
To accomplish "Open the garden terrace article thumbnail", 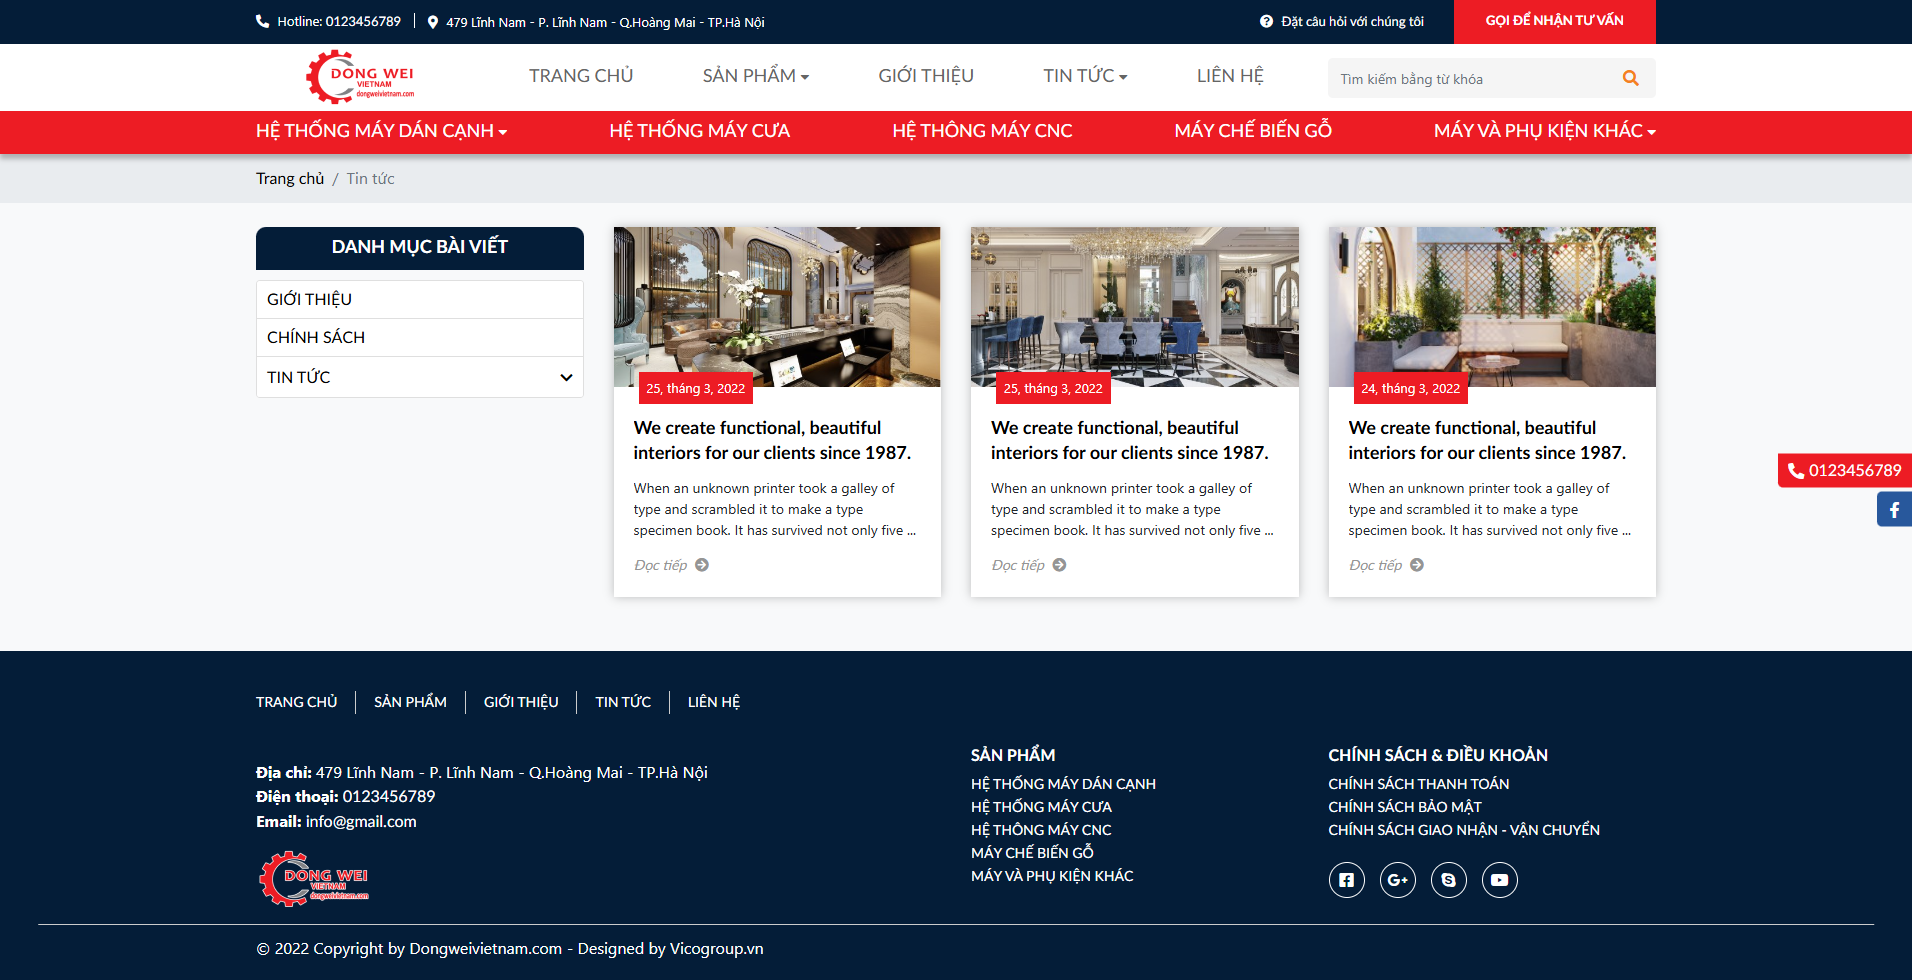I will coord(1491,307).
